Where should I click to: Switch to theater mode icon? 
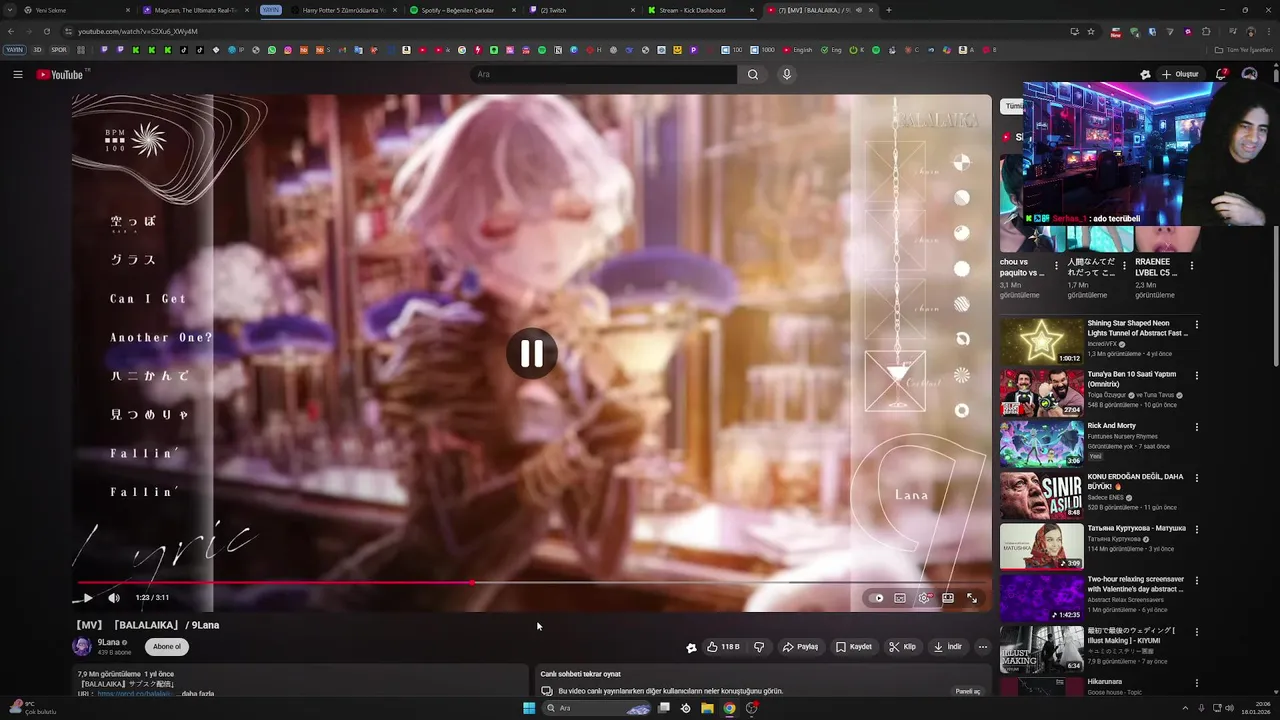pyautogui.click(x=948, y=598)
